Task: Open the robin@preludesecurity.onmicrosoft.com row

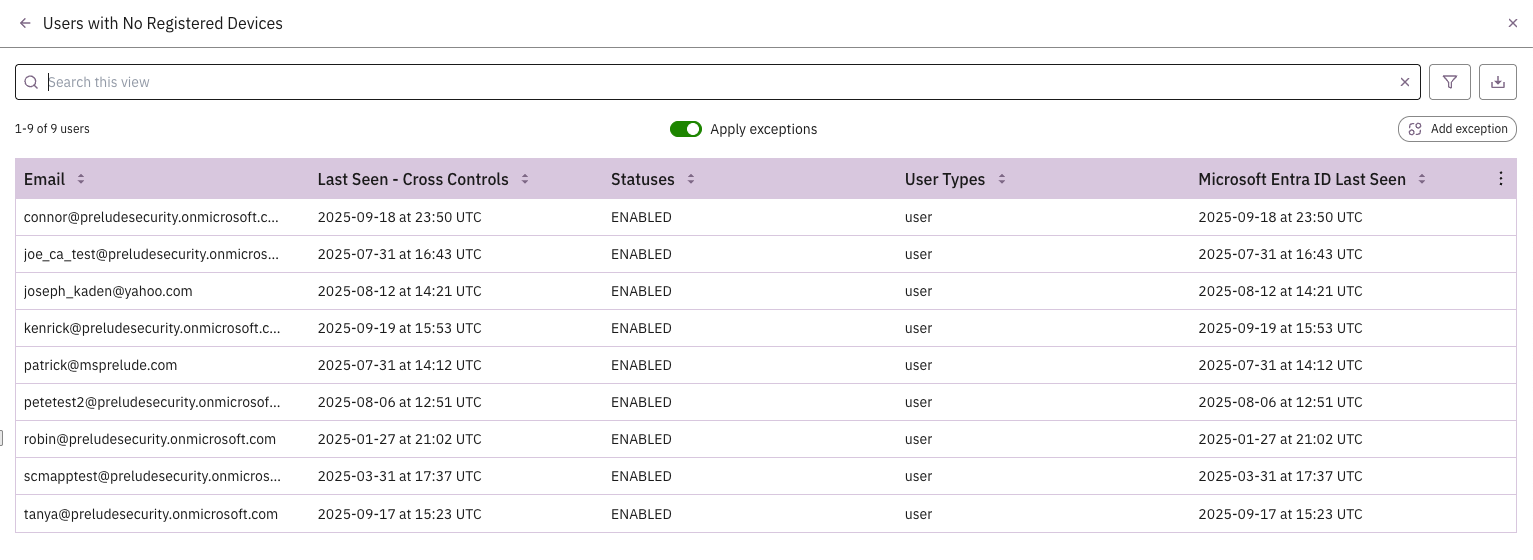Action: point(765,439)
